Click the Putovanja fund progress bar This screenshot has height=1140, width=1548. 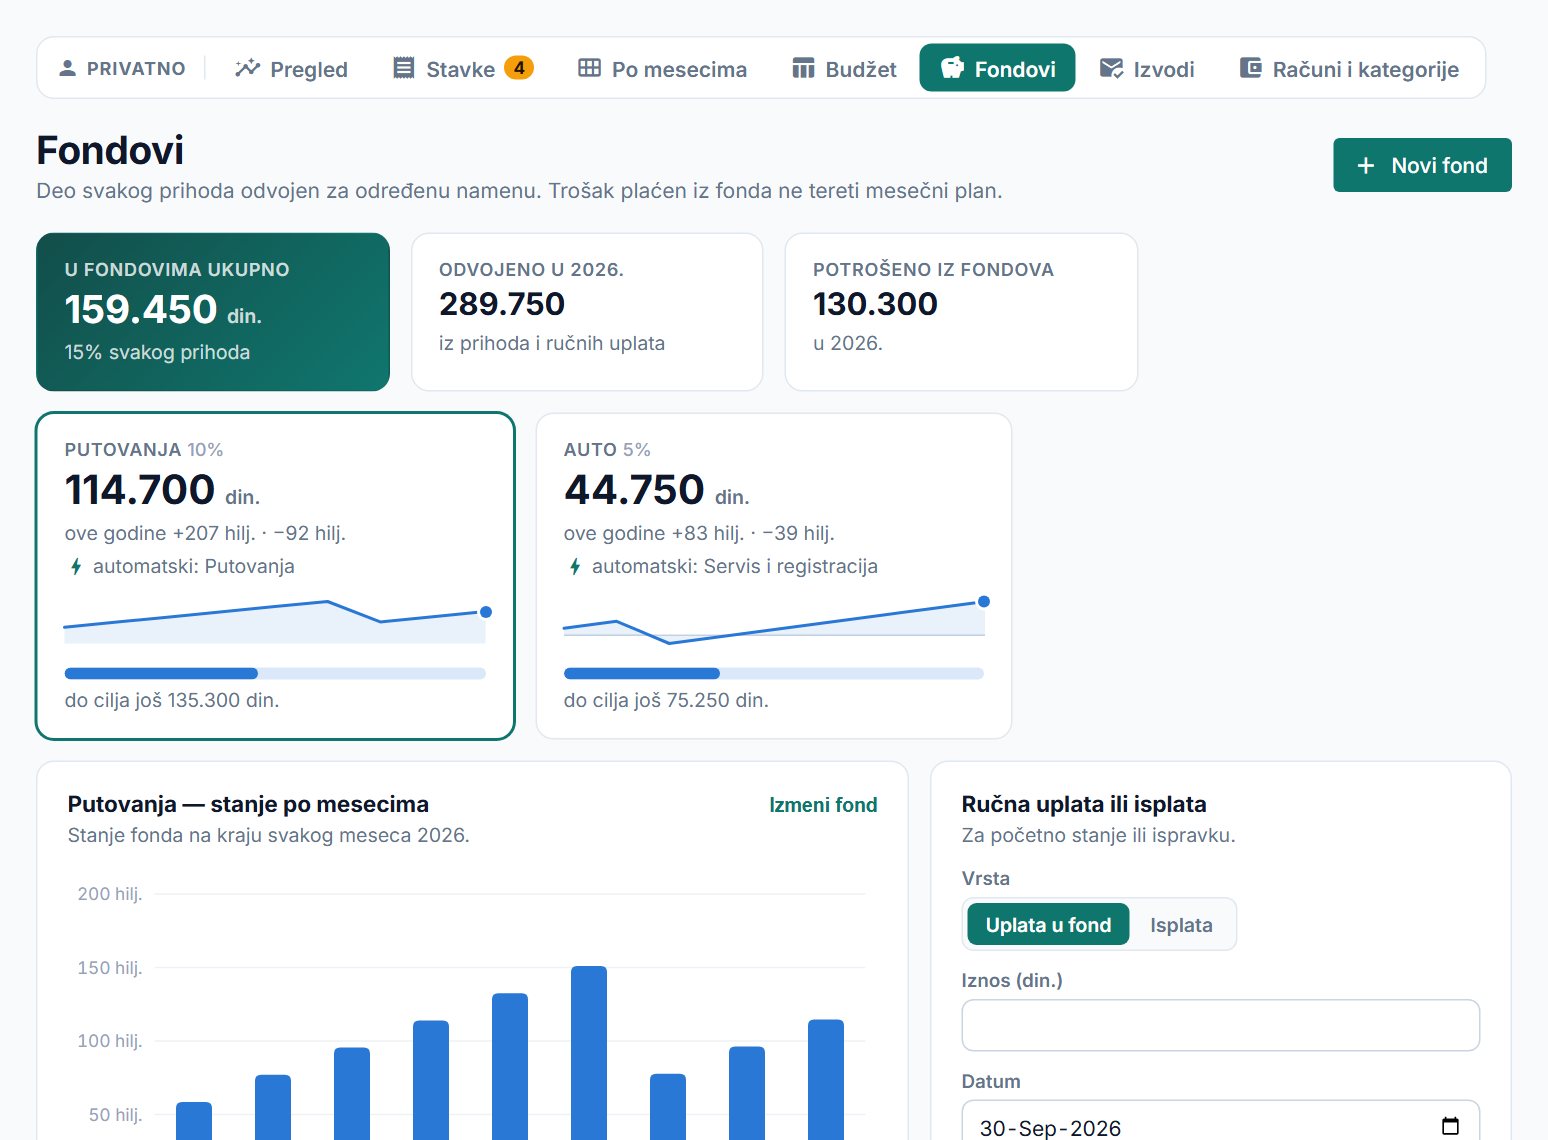(275, 673)
